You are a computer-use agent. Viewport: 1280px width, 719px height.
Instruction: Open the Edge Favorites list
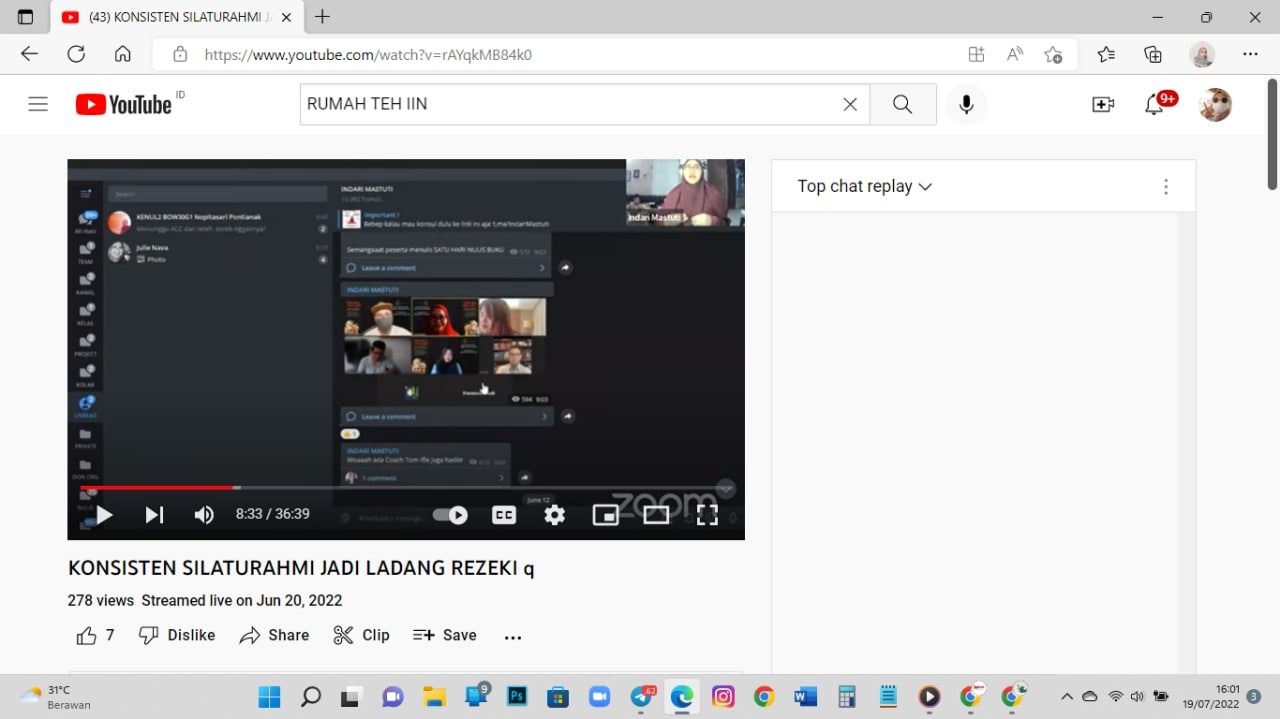[x=1106, y=54]
